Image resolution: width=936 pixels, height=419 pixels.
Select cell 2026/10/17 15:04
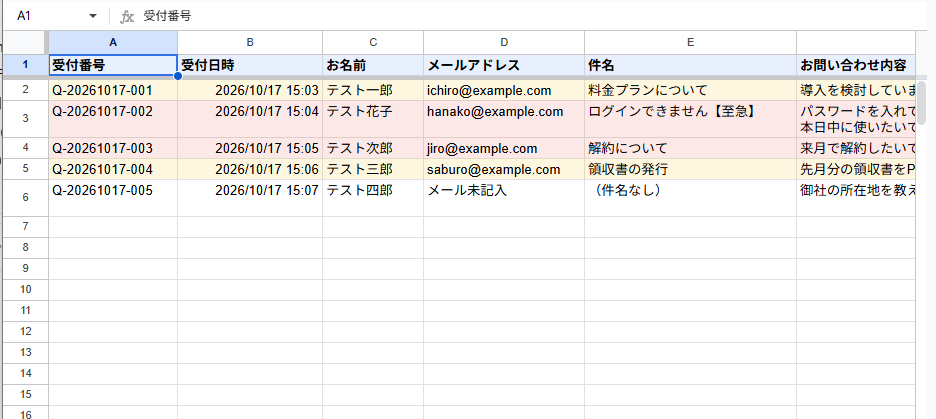coord(250,119)
